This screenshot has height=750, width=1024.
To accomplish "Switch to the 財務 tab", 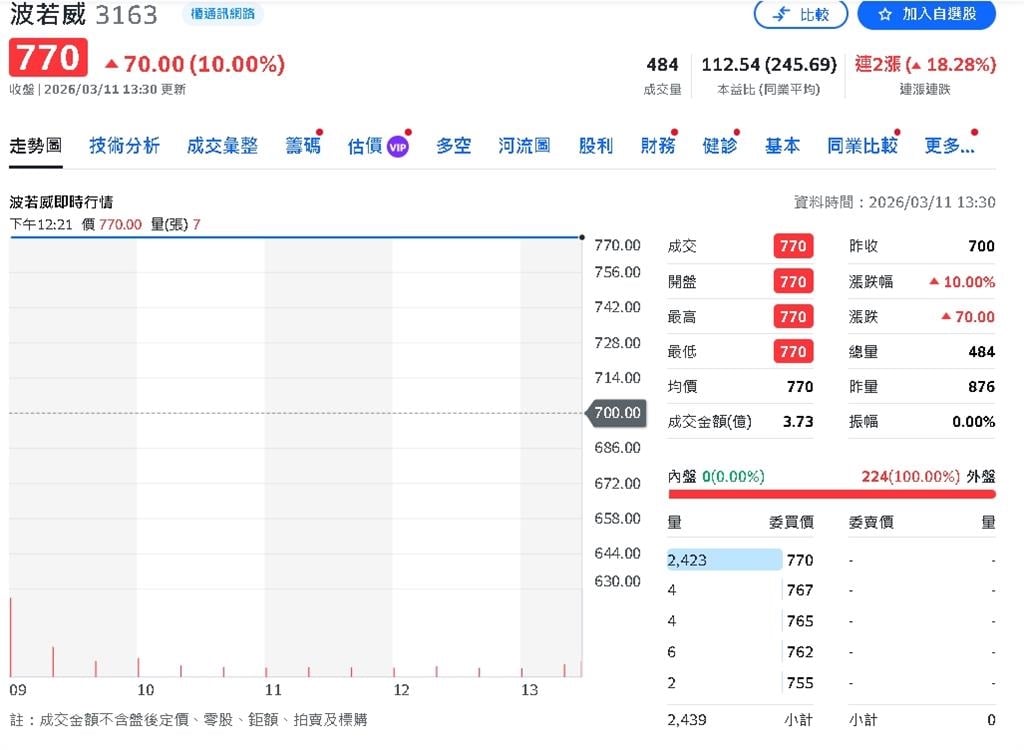I will [657, 145].
